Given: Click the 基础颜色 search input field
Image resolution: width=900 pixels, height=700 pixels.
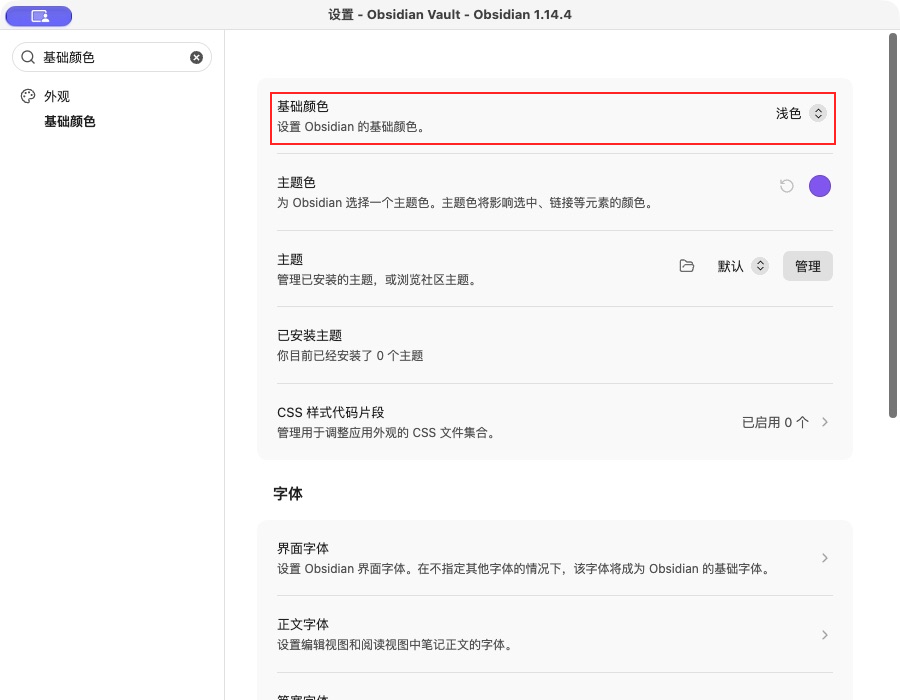Looking at the screenshot, I should pyautogui.click(x=112, y=57).
